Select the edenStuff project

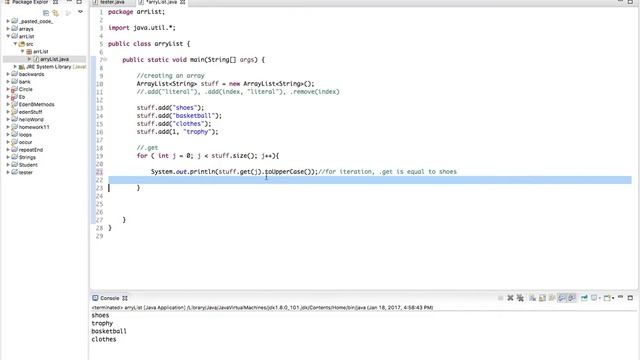click(x=30, y=112)
